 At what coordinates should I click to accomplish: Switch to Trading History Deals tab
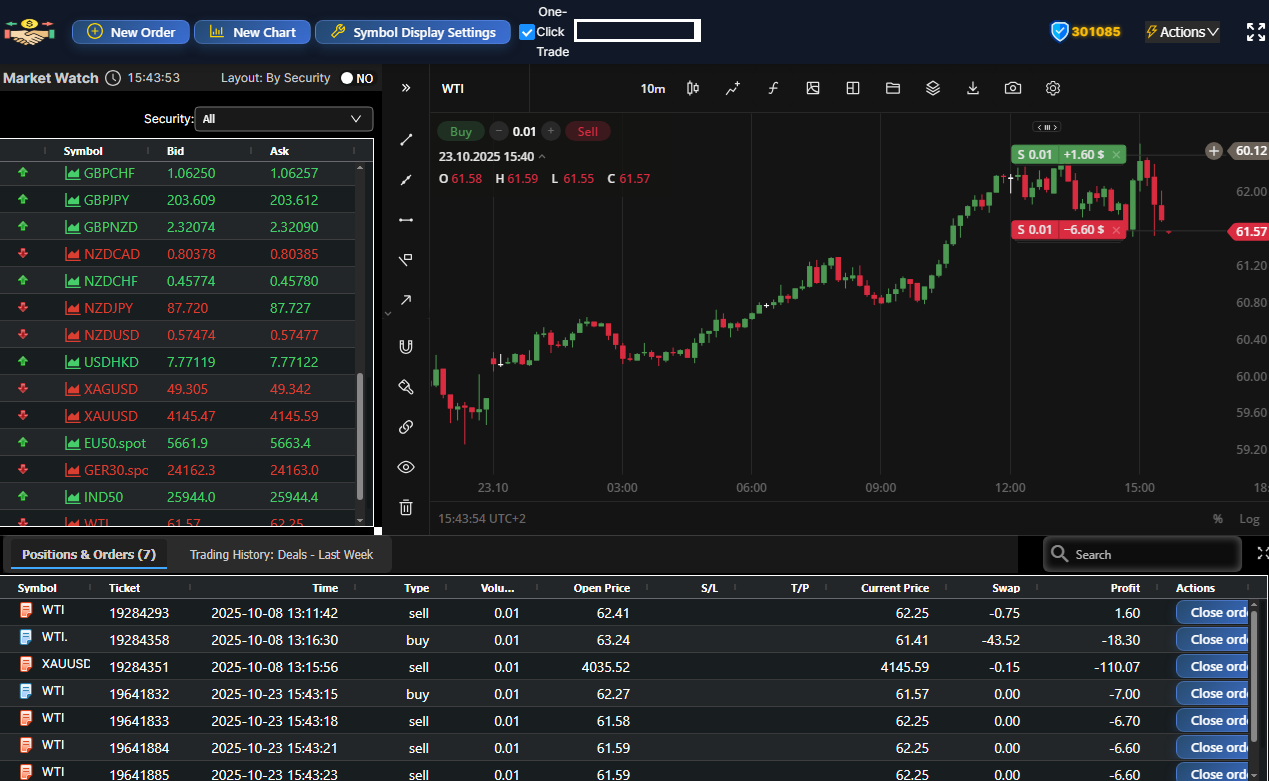tap(281, 554)
